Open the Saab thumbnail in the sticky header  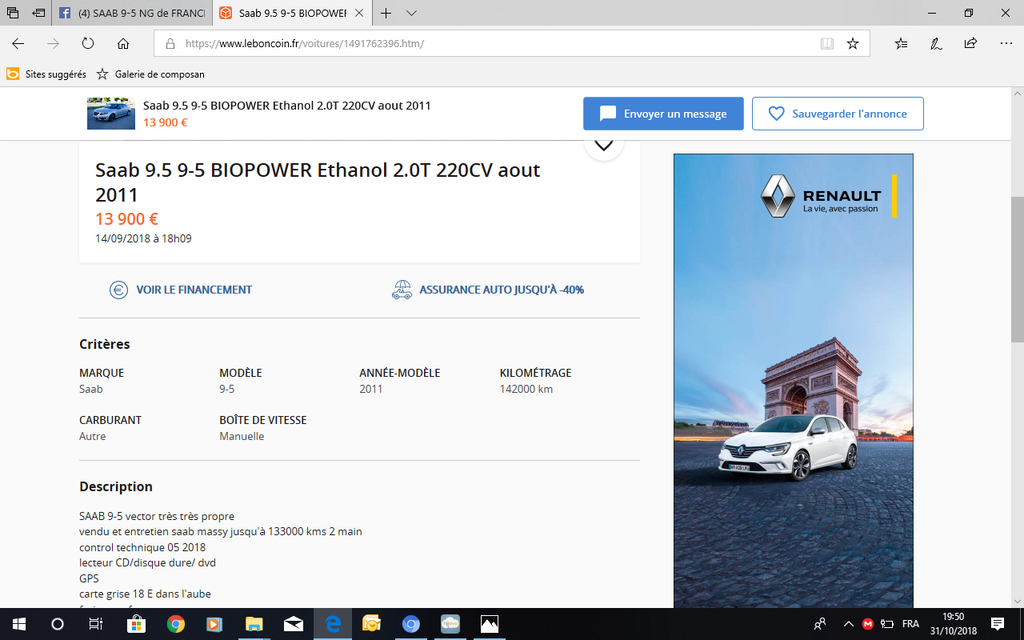point(111,114)
